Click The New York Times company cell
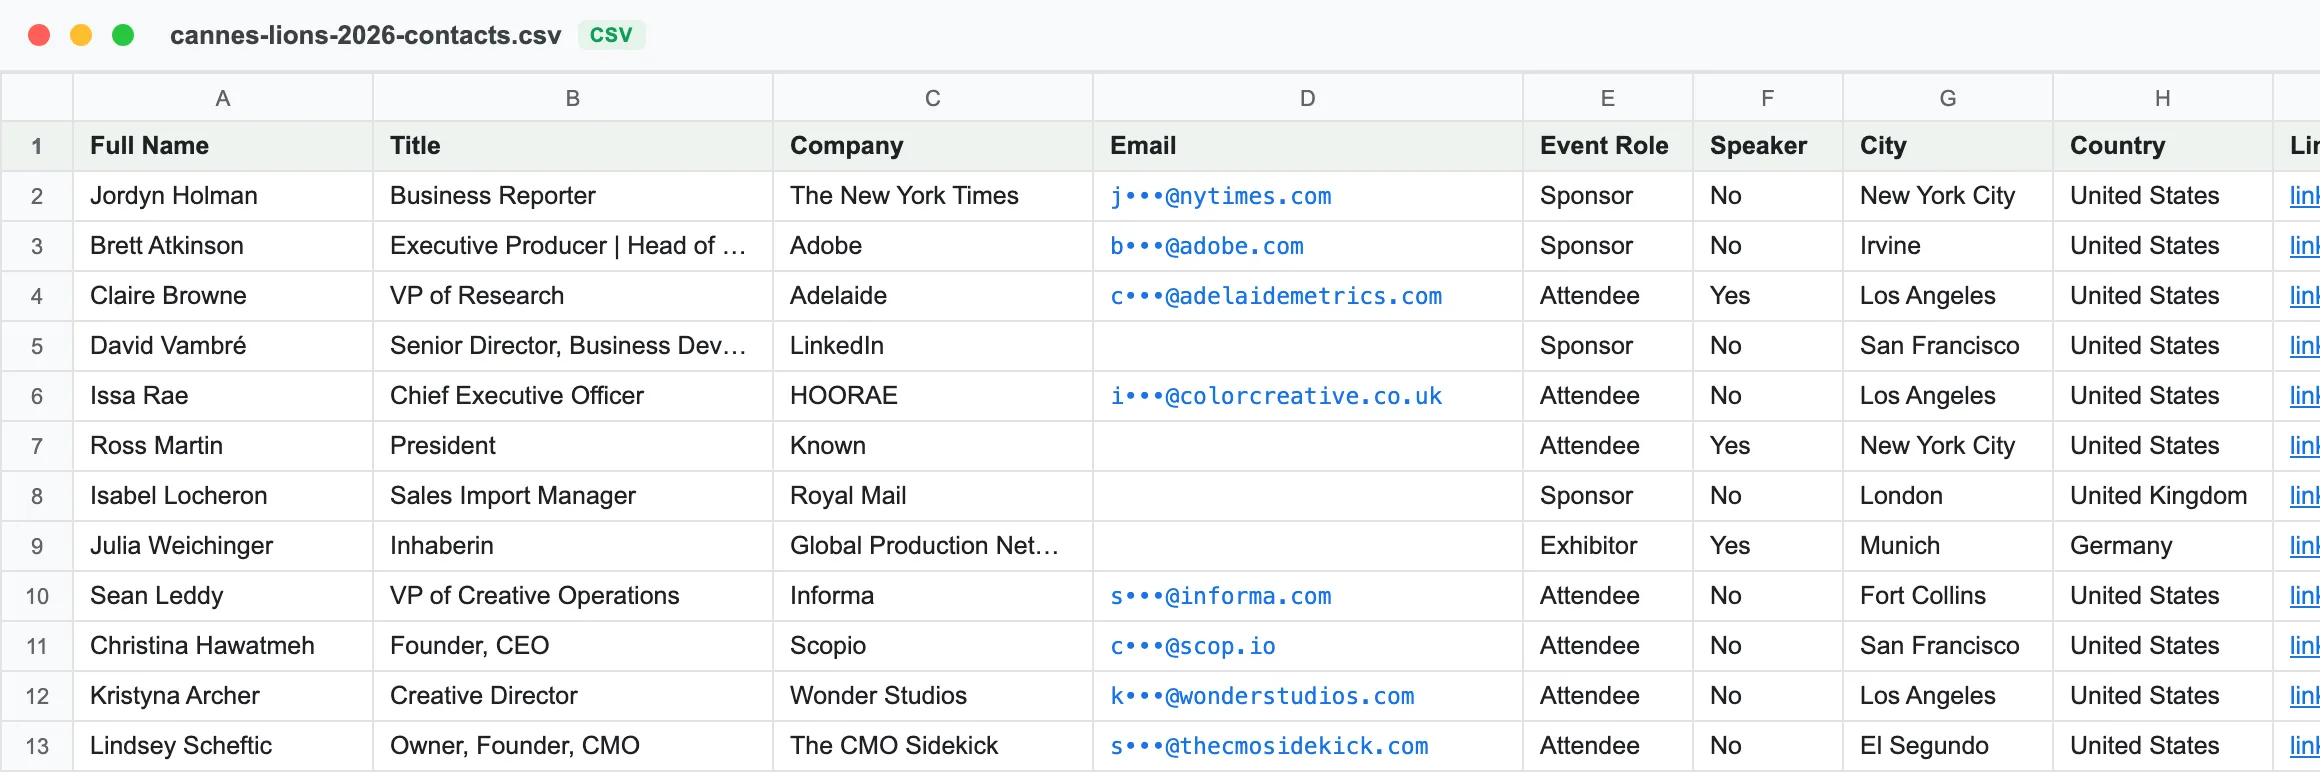The image size is (2320, 772). [933, 196]
